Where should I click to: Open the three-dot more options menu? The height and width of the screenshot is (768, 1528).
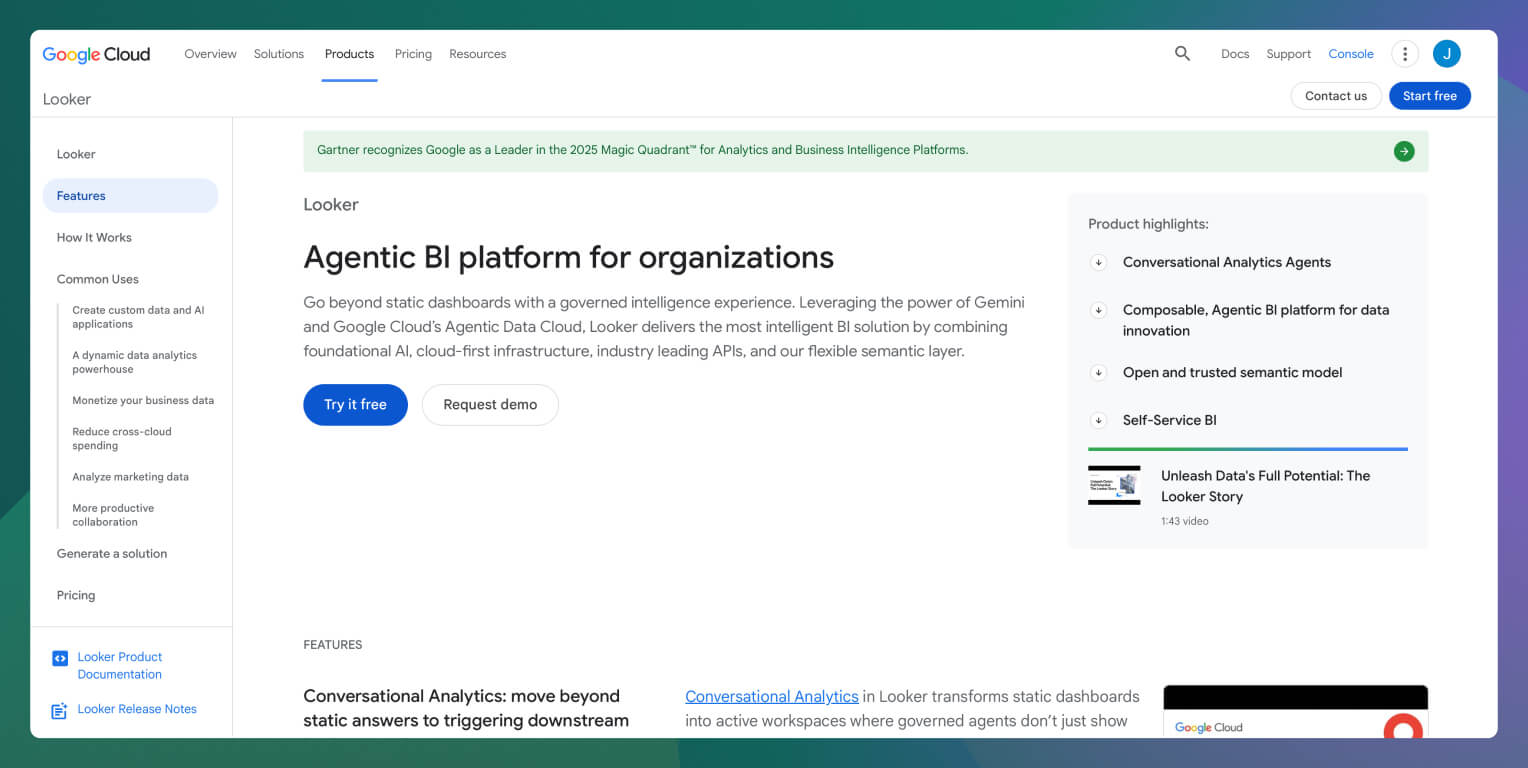point(1405,54)
